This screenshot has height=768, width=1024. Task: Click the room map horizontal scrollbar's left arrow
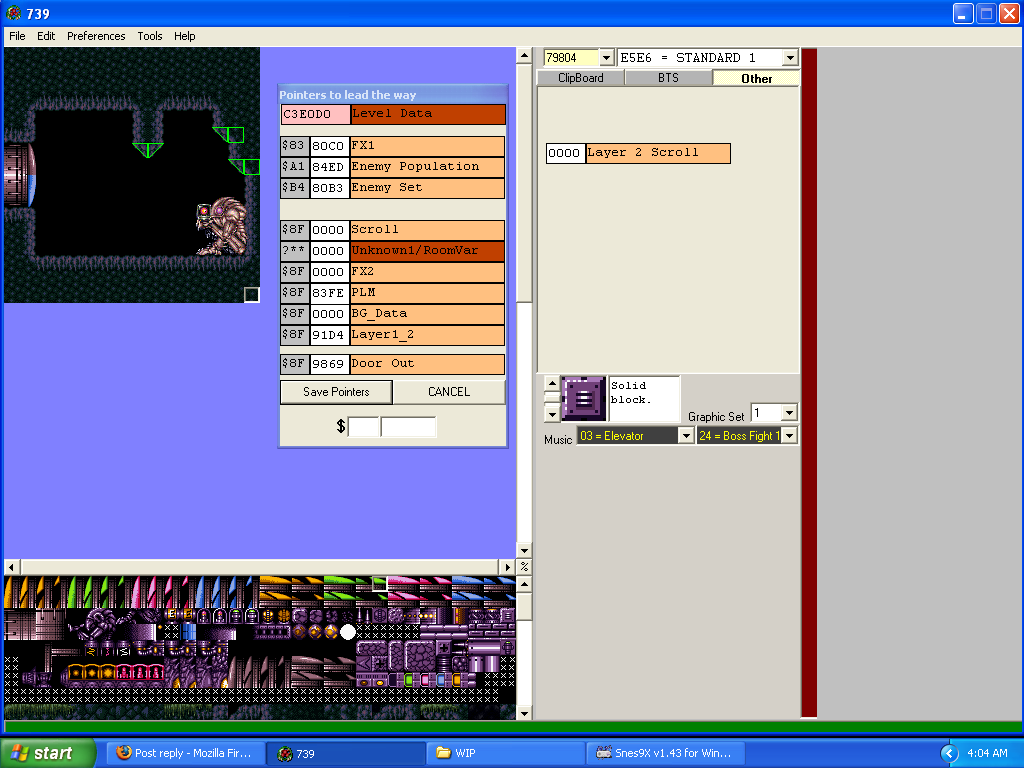[11, 566]
